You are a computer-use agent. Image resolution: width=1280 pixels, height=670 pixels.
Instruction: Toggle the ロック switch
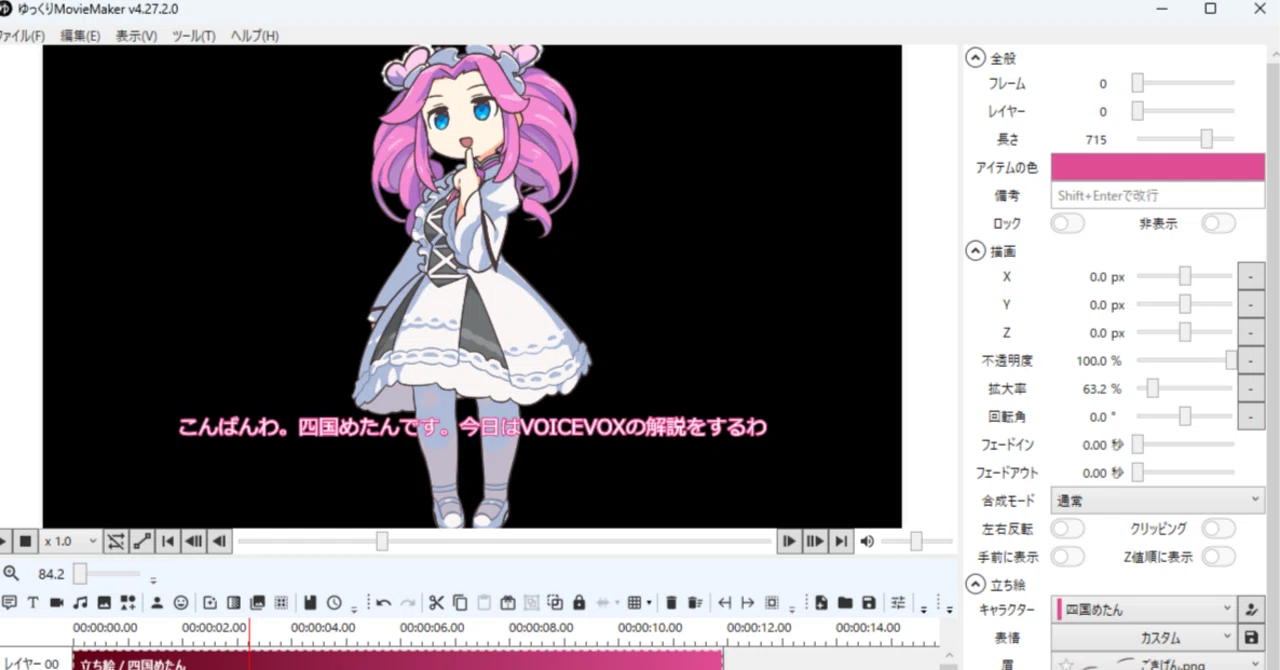coord(1067,223)
